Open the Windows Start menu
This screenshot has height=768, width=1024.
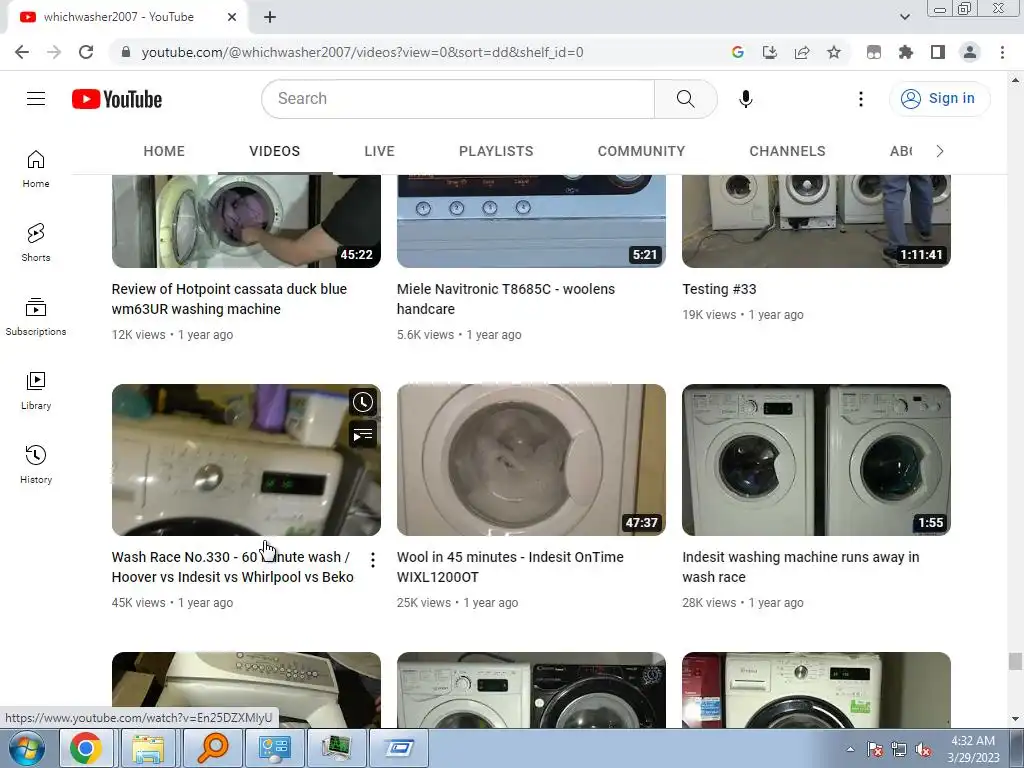26,748
